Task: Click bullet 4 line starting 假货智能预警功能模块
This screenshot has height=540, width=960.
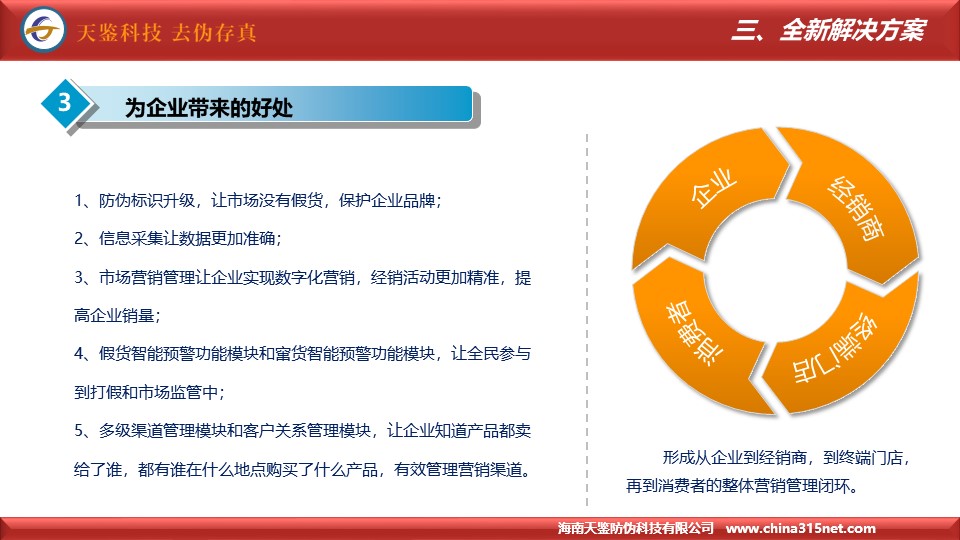Action: click(302, 353)
